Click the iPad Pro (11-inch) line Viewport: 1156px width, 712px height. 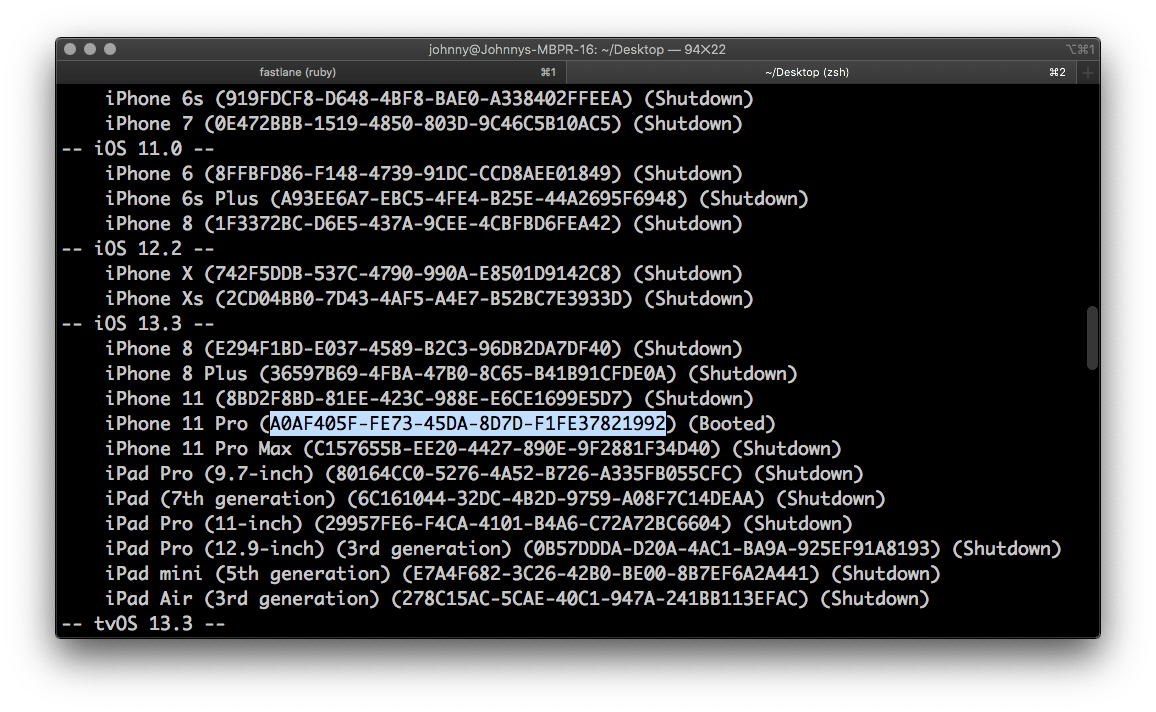point(478,524)
